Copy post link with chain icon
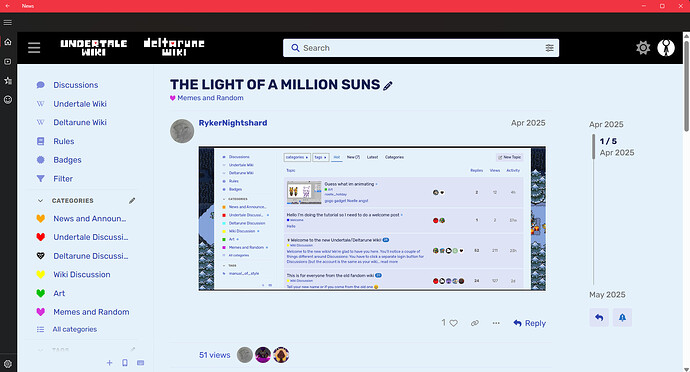 474,323
